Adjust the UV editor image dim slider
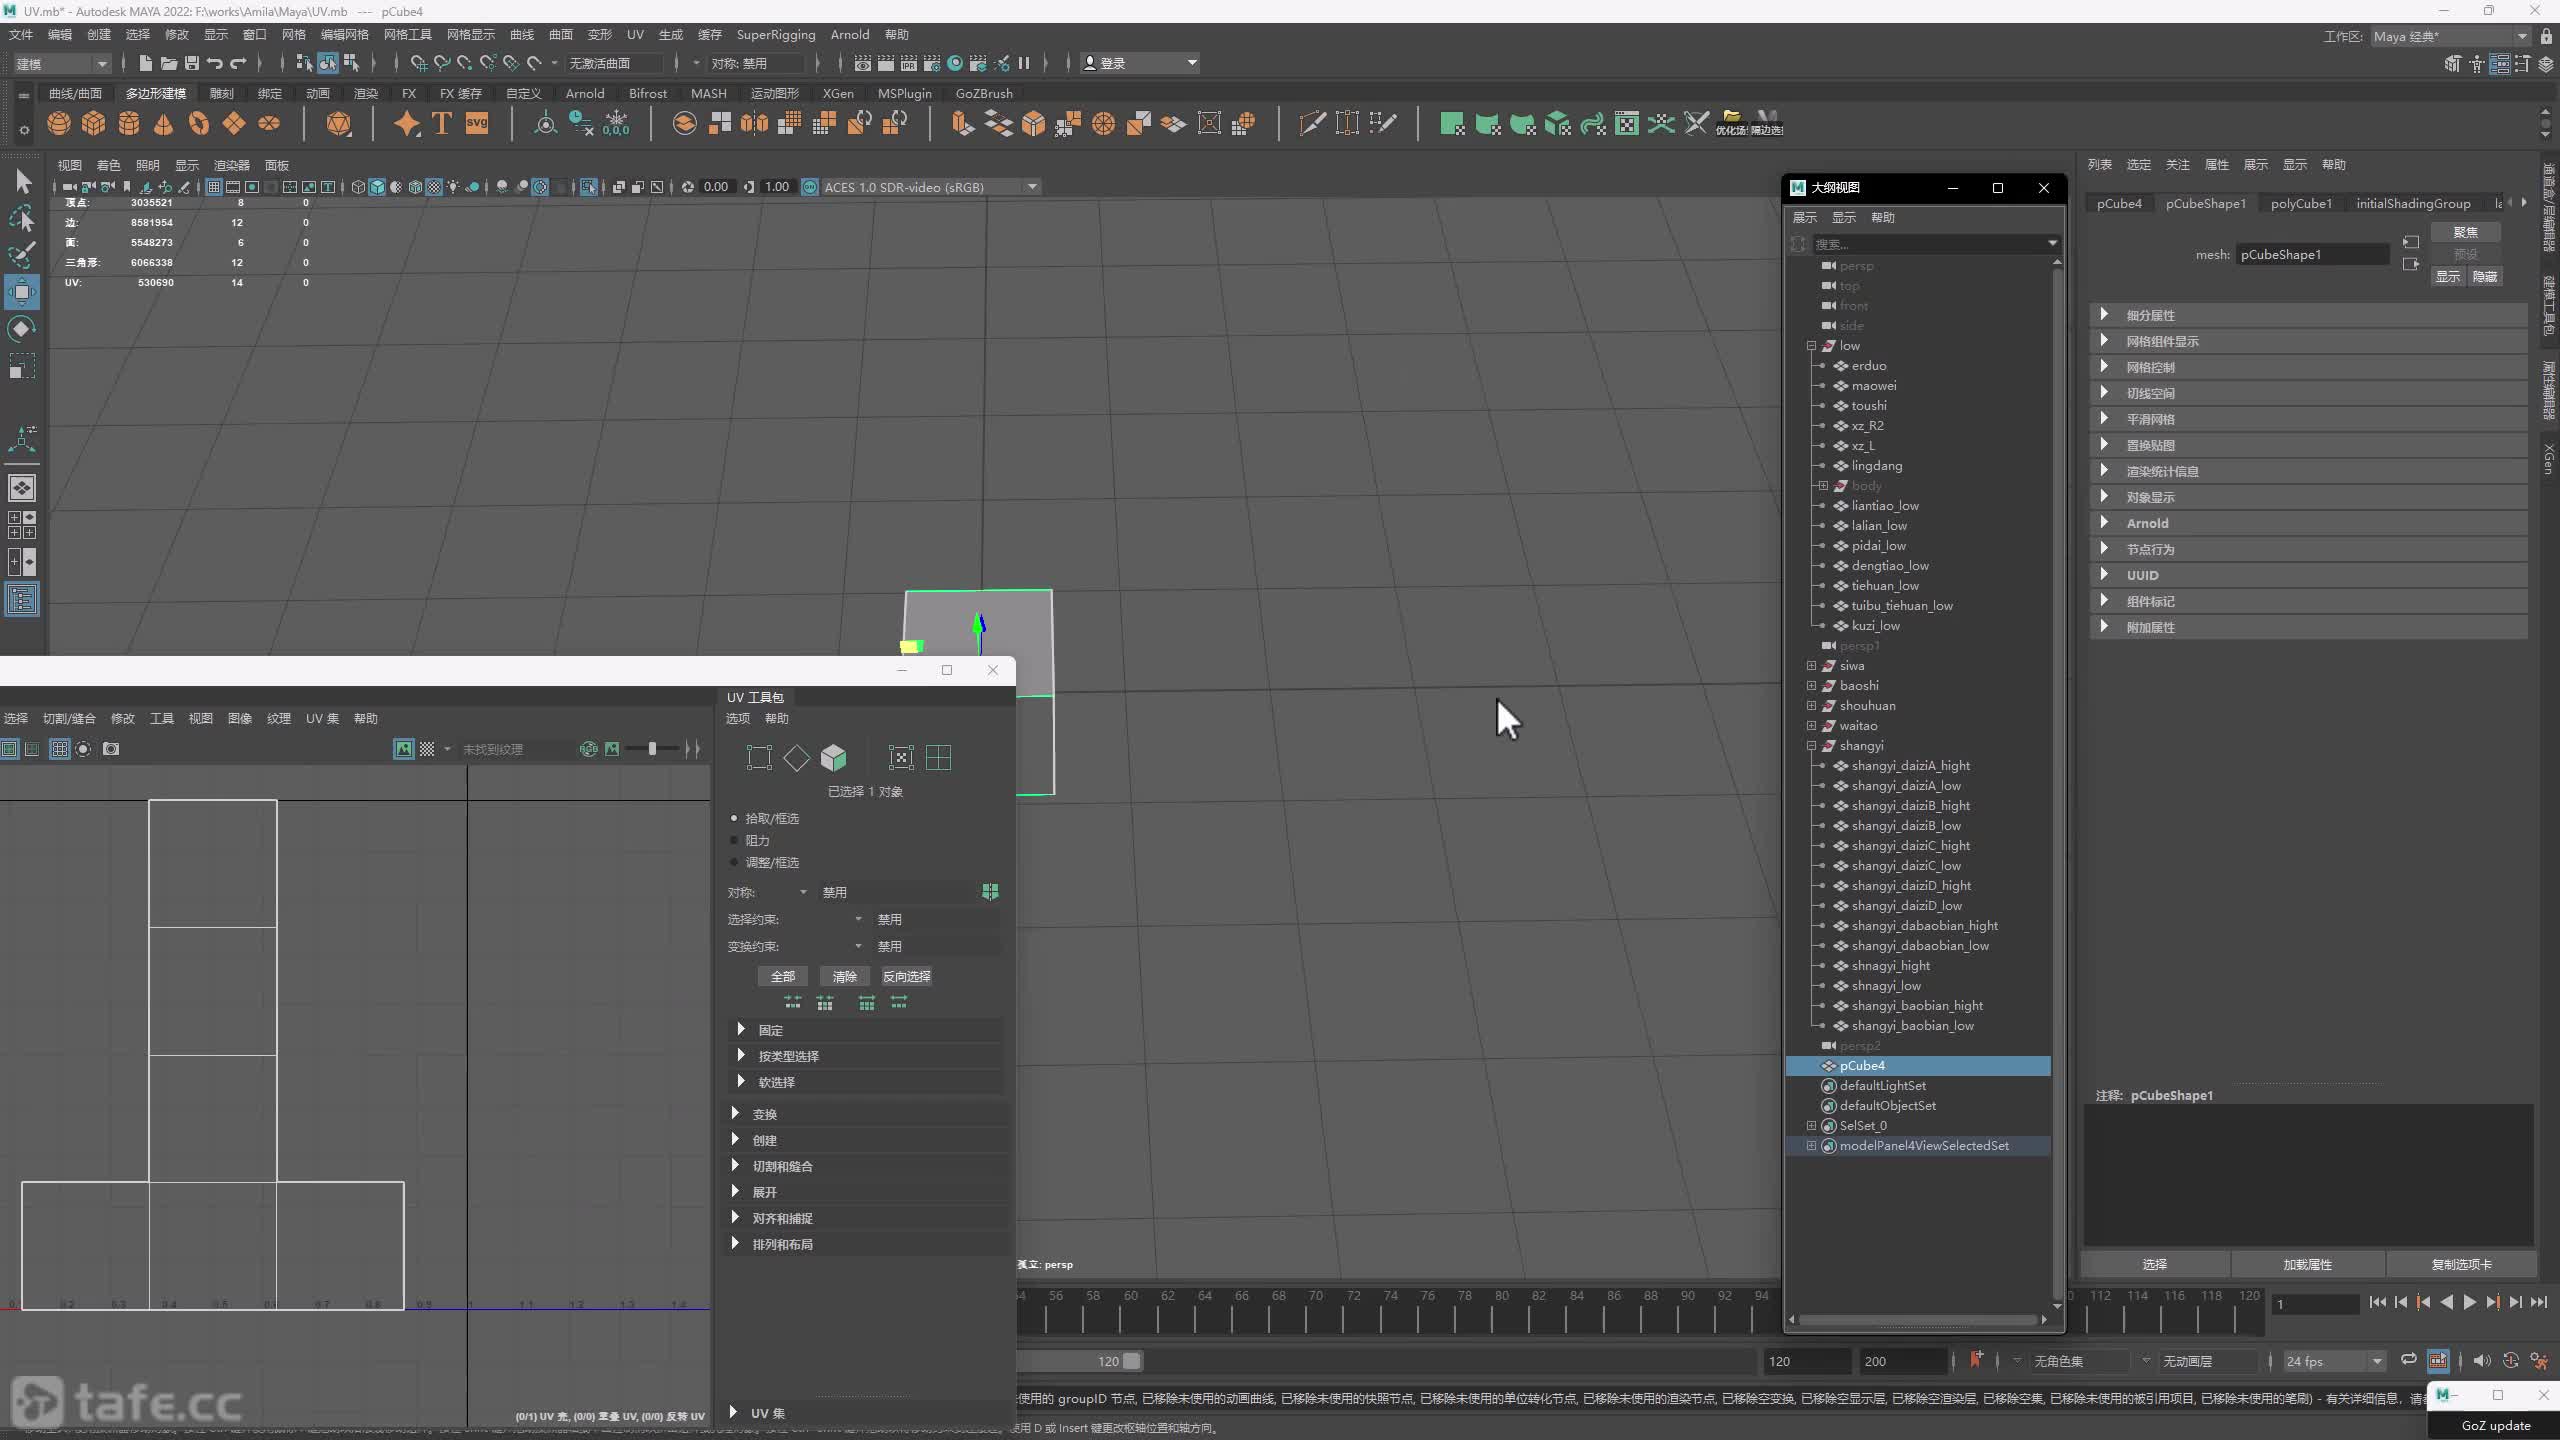The height and width of the screenshot is (1440, 2560). pos(652,749)
